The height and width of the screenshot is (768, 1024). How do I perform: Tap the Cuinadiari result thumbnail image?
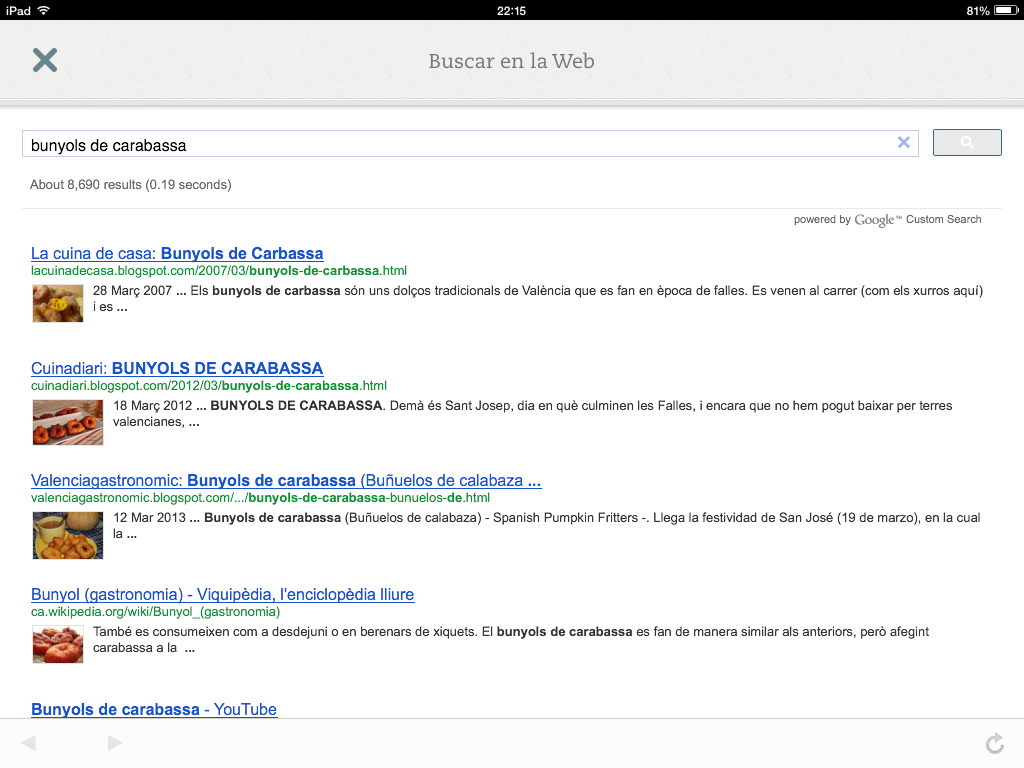67,422
